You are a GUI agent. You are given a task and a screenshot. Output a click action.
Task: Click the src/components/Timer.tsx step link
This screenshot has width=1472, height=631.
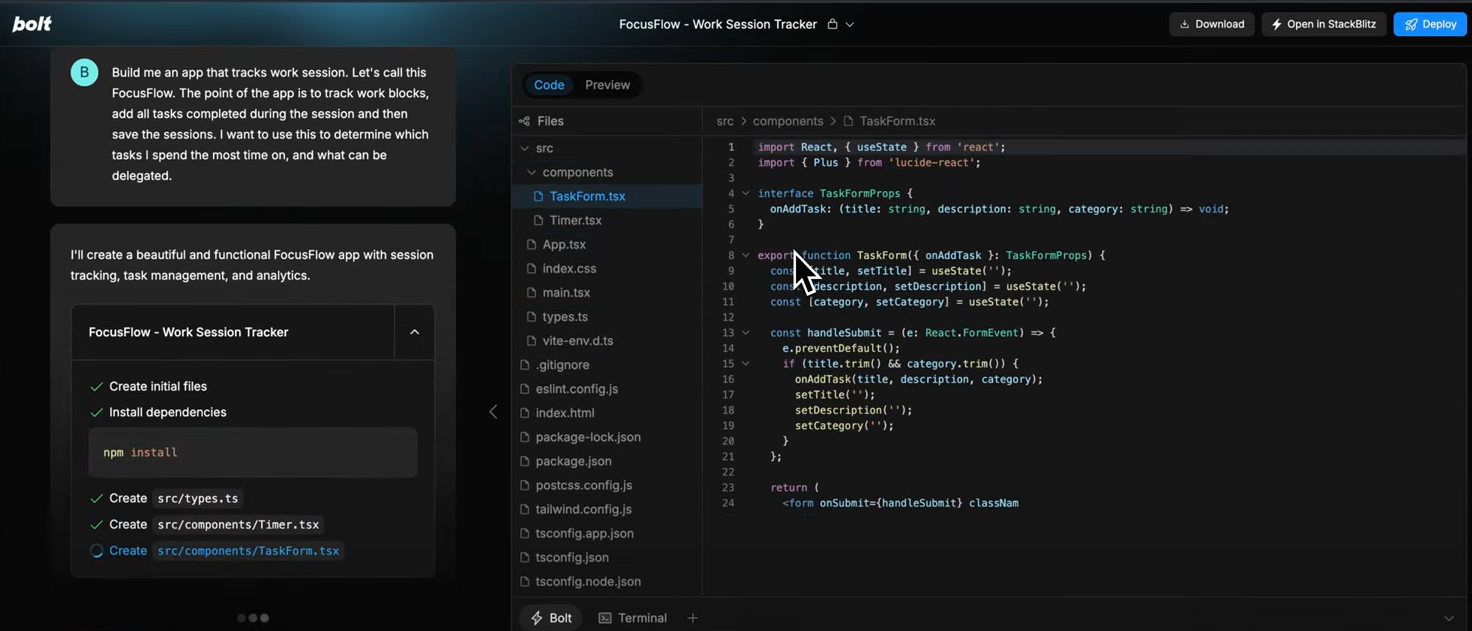(x=238, y=524)
